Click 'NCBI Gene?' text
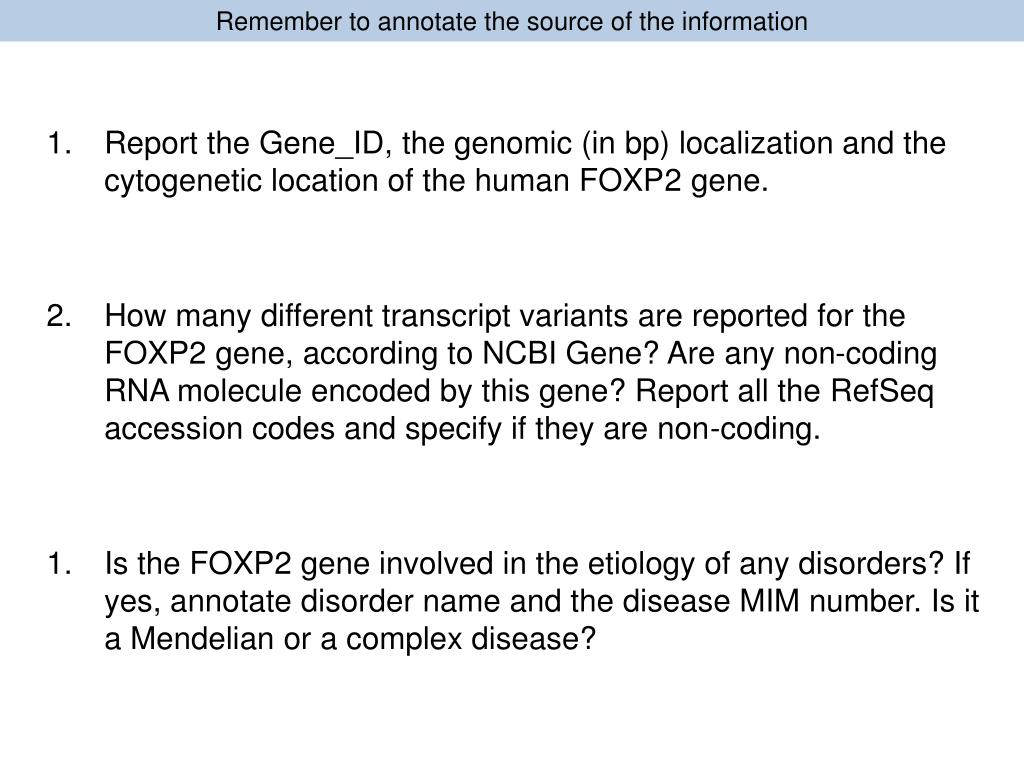1024x768 pixels. pos(570,353)
